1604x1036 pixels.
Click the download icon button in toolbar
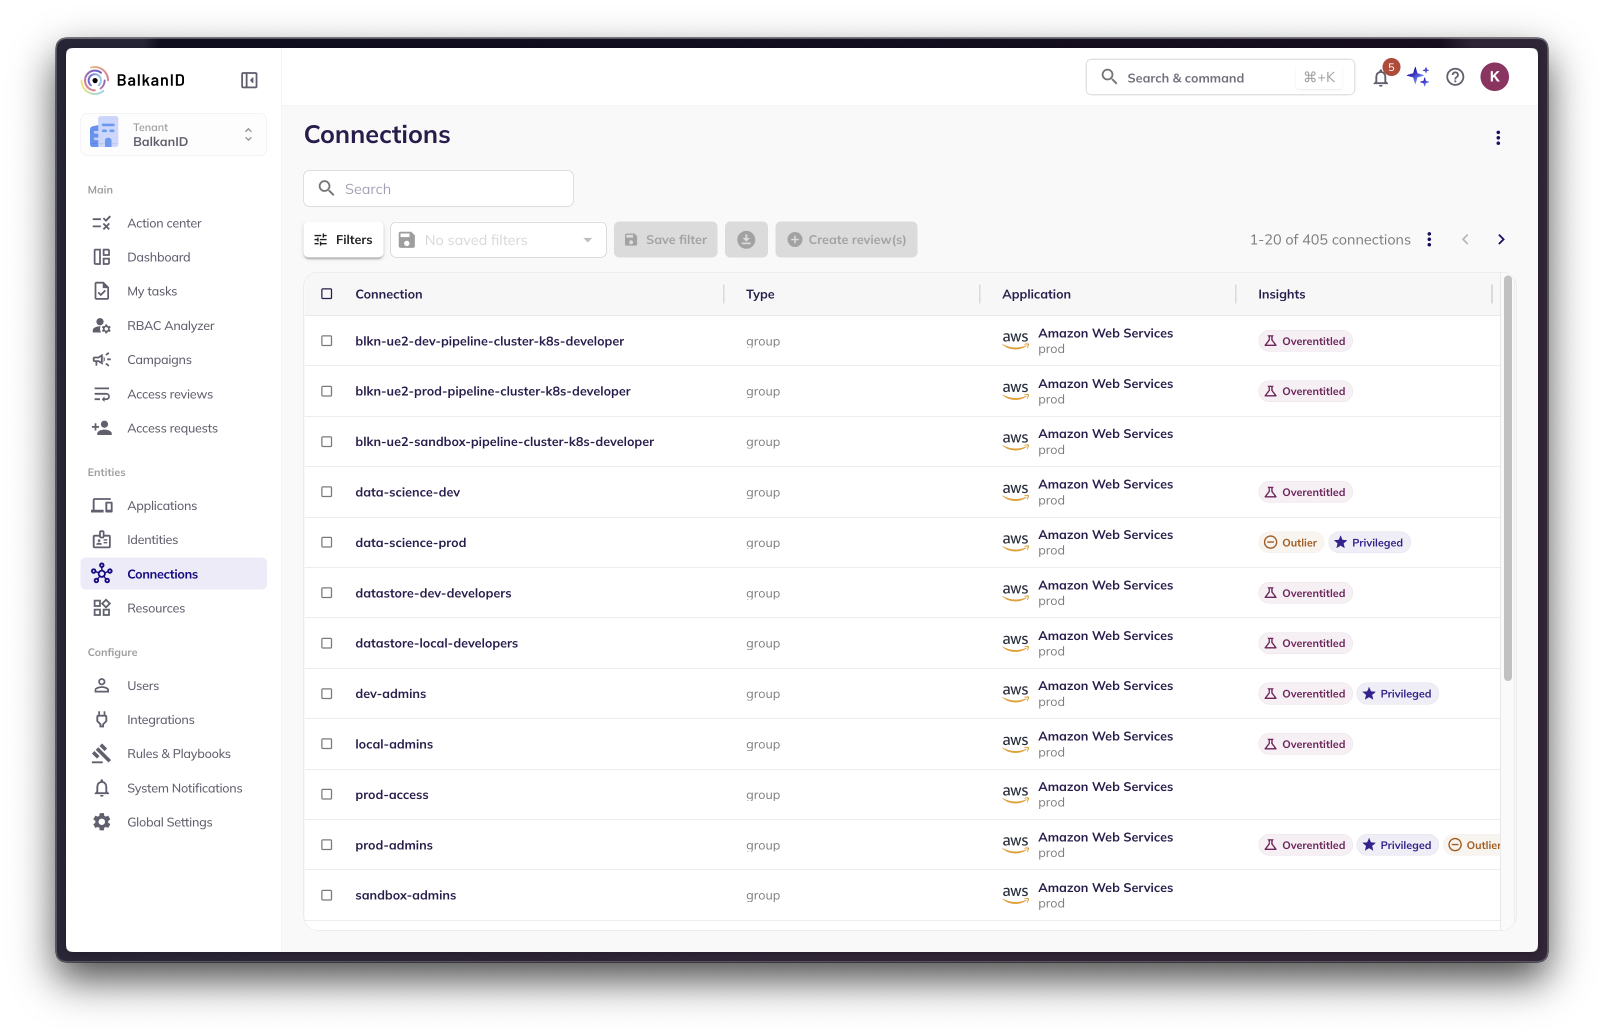coord(746,240)
